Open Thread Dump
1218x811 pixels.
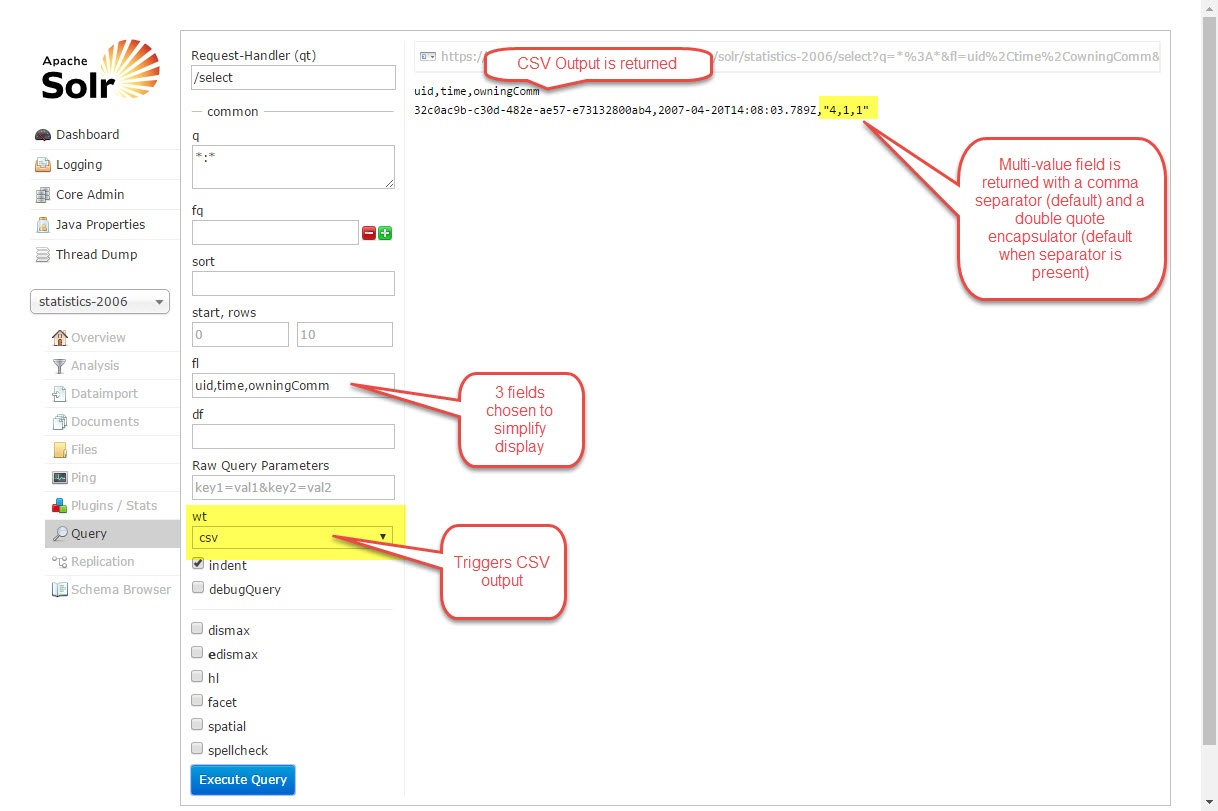coord(96,255)
